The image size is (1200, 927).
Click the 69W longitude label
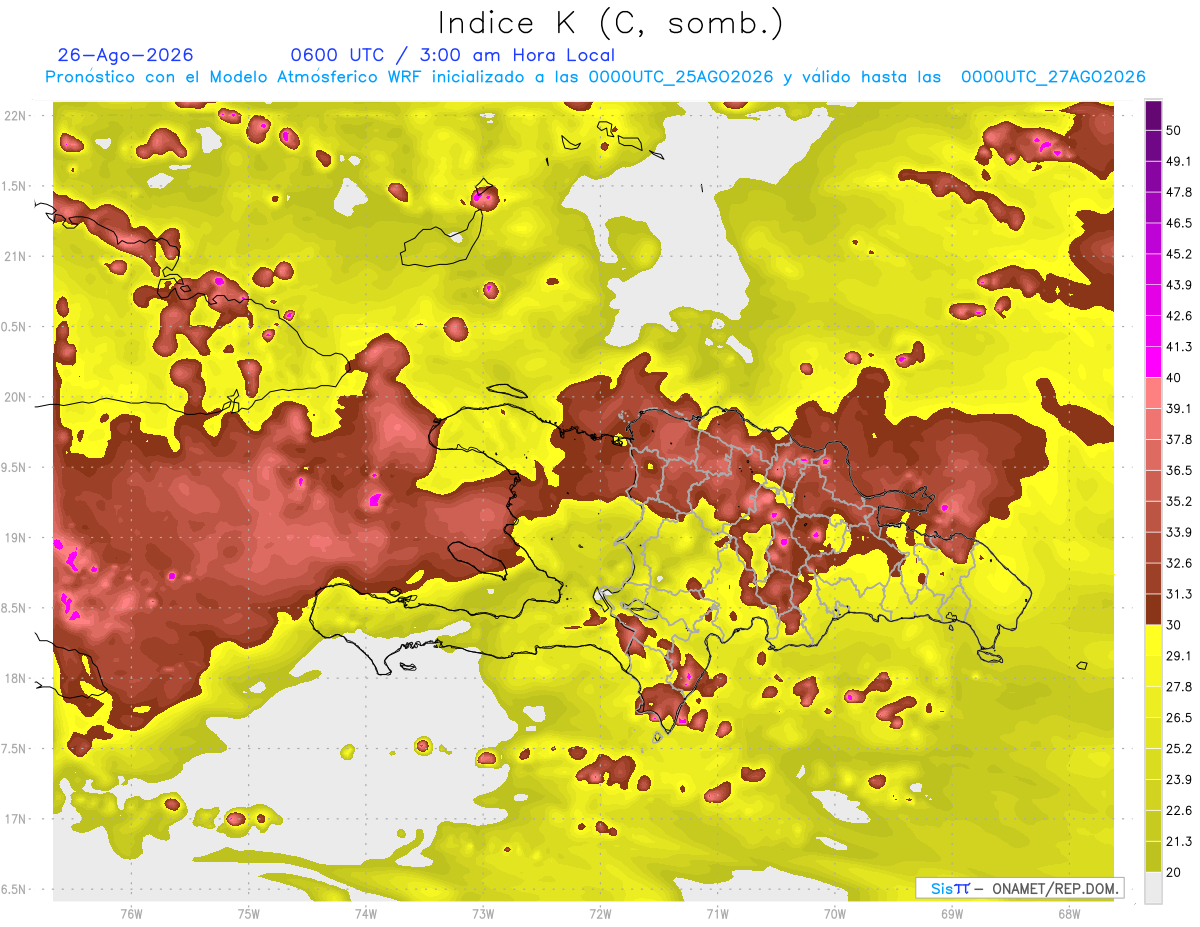[952, 913]
